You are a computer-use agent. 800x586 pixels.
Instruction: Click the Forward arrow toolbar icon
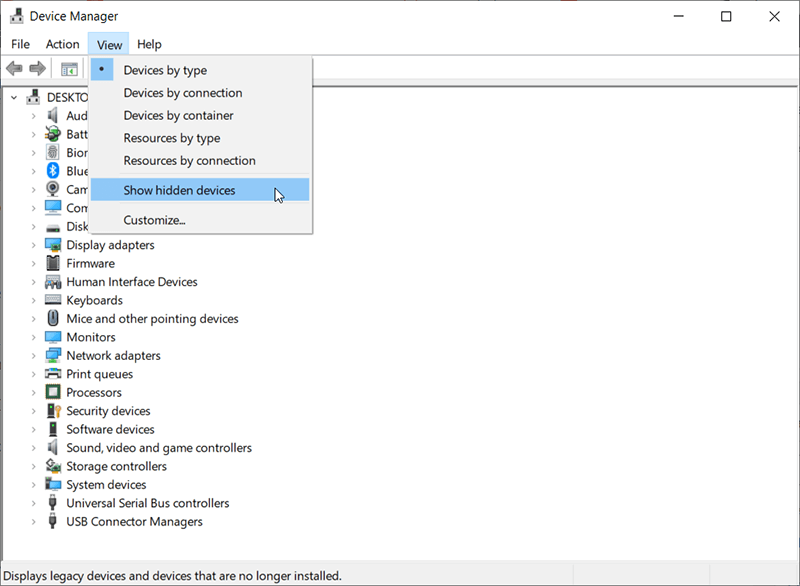coord(37,68)
